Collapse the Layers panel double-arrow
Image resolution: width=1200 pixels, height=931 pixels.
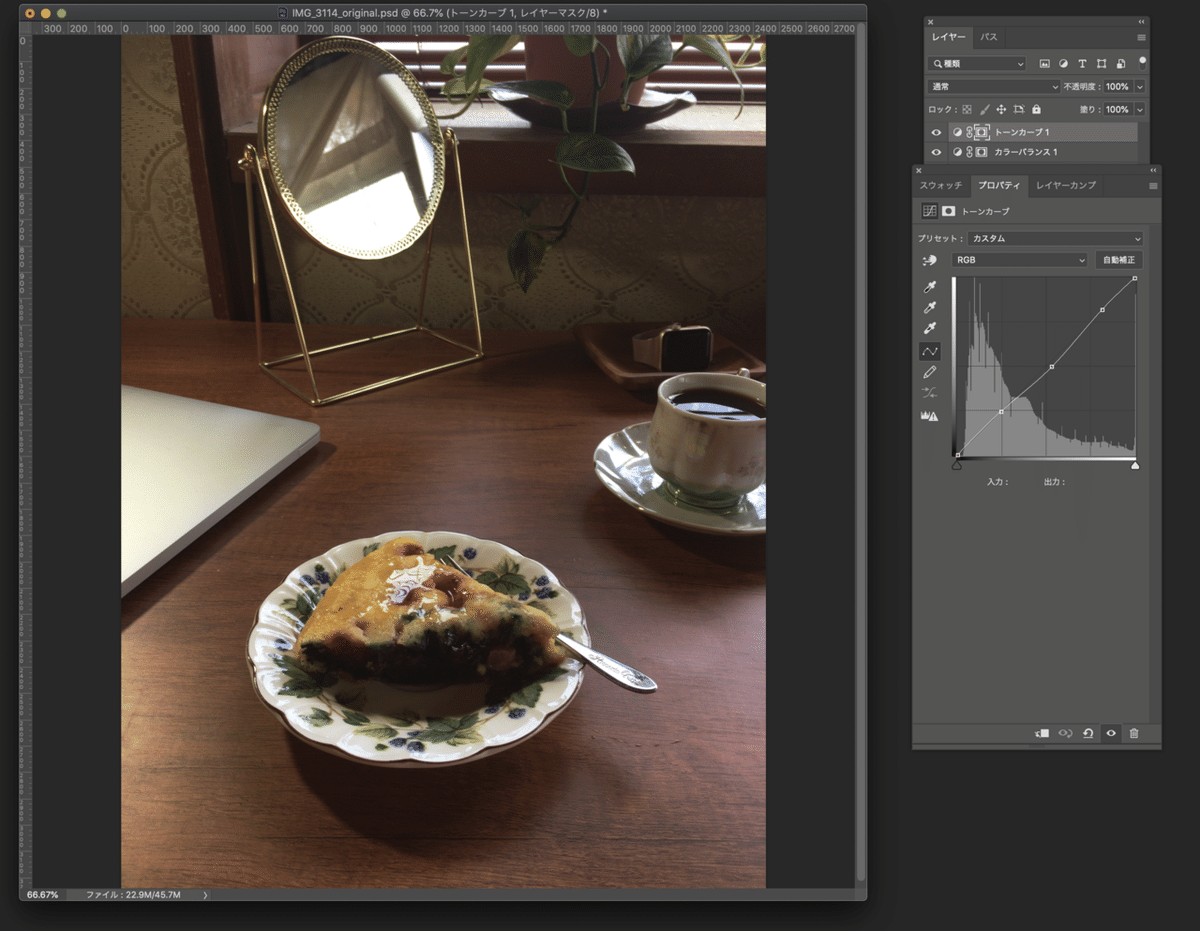pos(1142,21)
